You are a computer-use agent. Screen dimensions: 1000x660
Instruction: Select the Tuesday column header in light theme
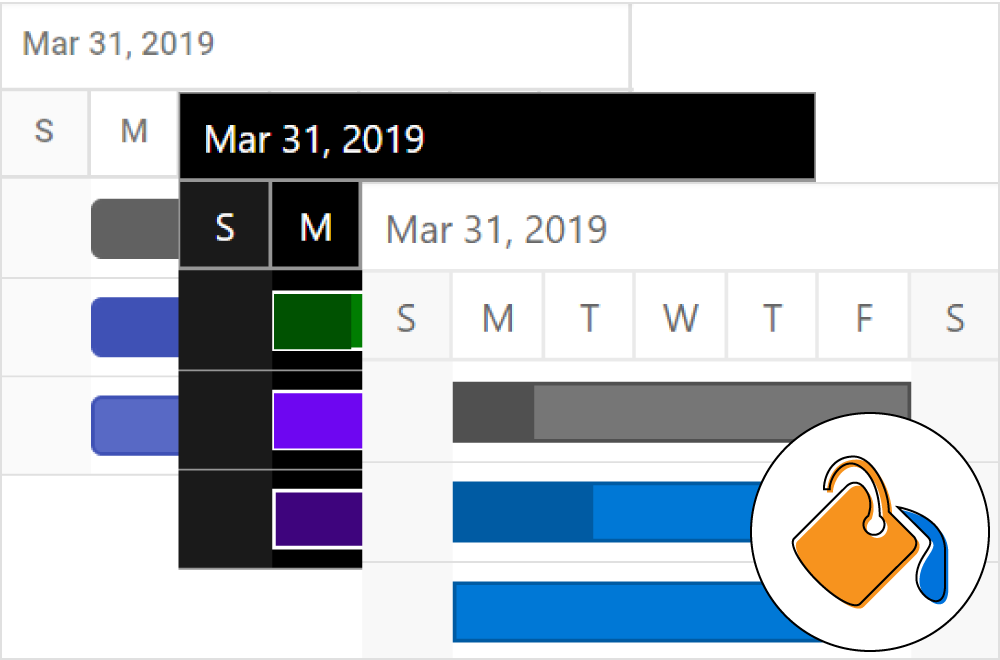coord(588,317)
